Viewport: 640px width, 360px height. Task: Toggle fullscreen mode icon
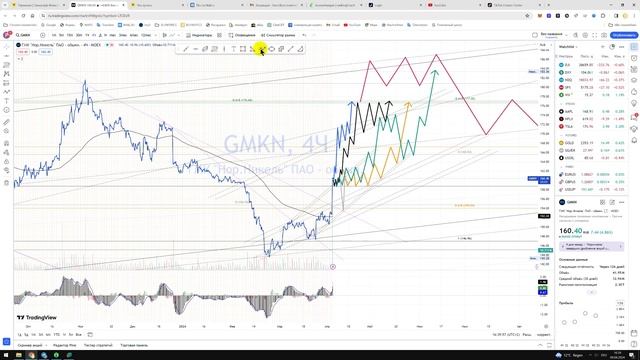pyautogui.click(x=594, y=35)
